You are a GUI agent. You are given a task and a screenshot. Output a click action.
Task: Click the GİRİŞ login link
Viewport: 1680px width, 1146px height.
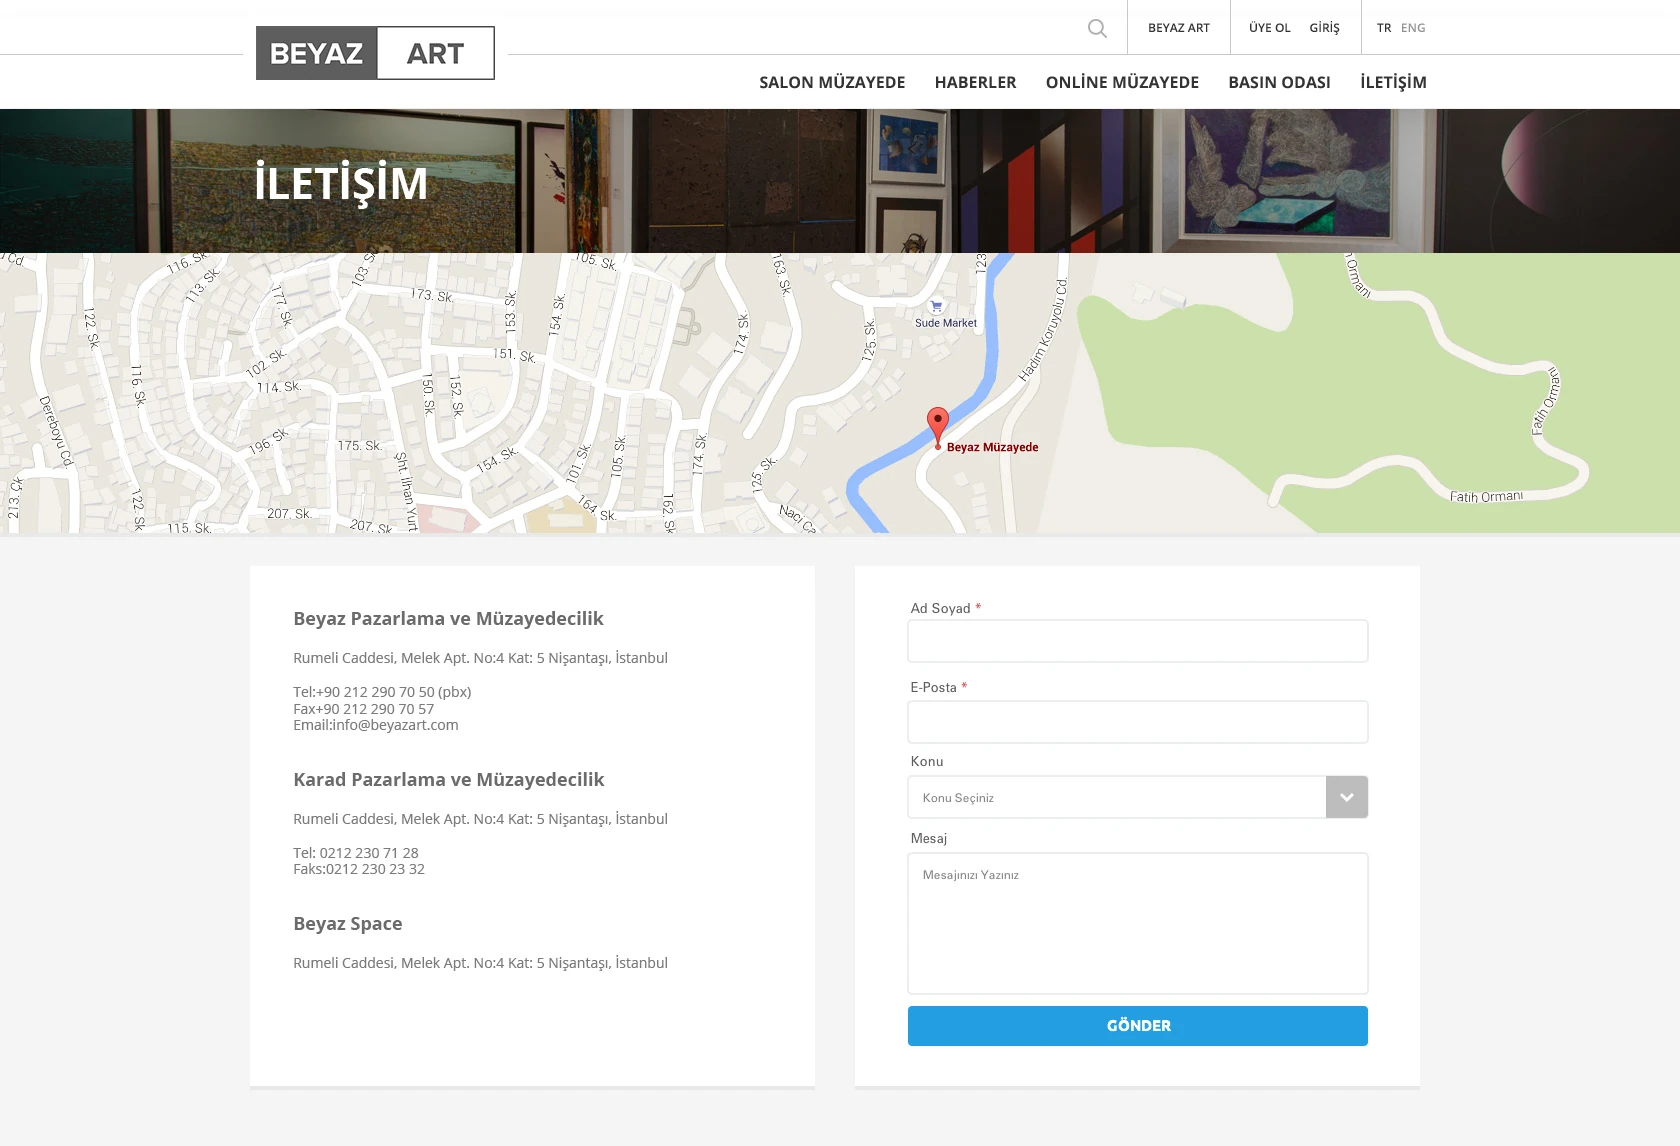coord(1324,28)
